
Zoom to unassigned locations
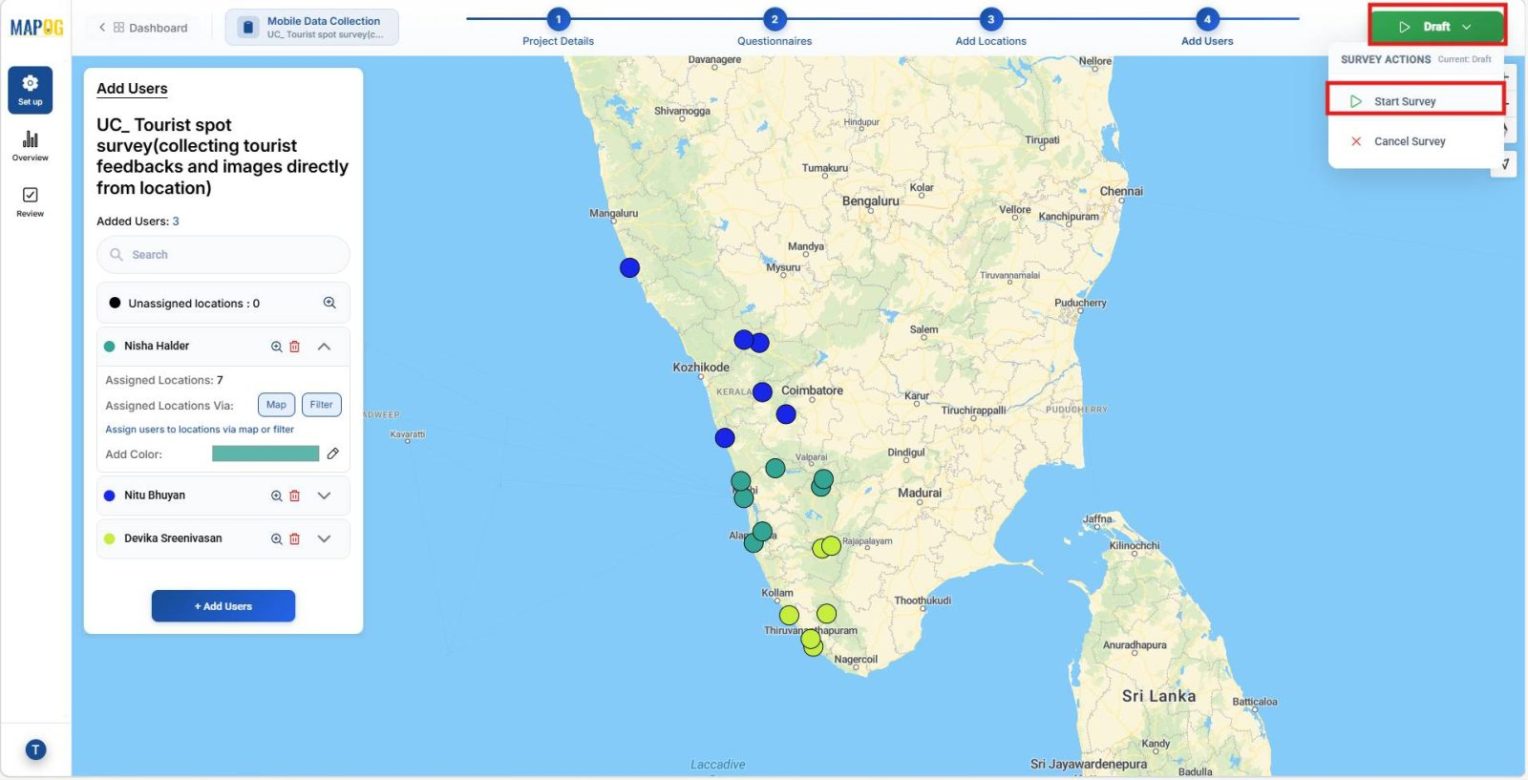click(329, 303)
